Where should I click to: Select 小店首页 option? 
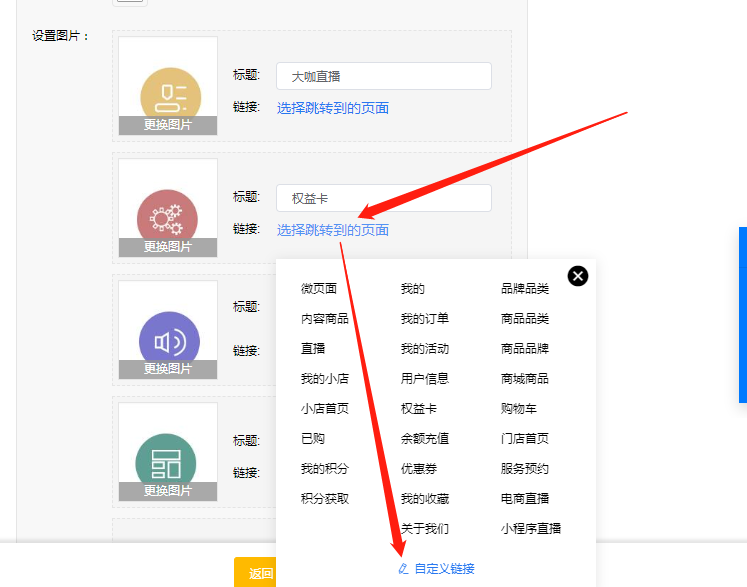pyautogui.click(x=325, y=409)
